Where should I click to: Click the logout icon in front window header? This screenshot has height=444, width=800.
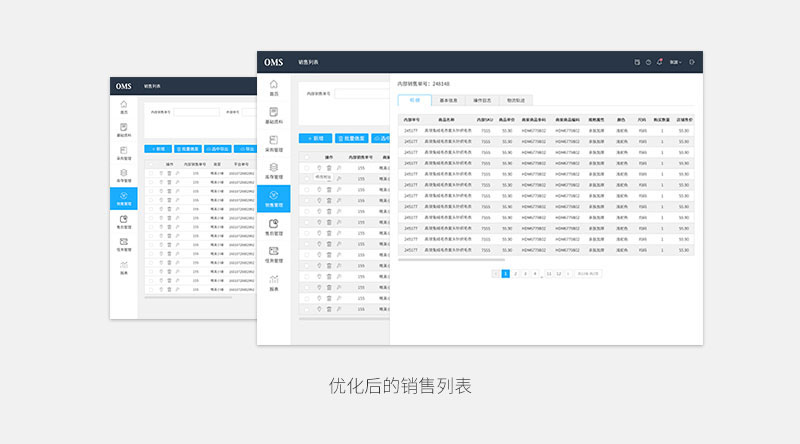click(692, 62)
